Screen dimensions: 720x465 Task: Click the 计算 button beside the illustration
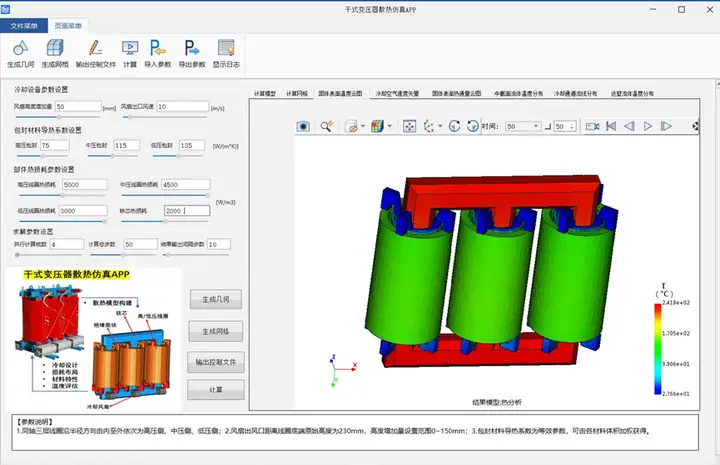216,390
